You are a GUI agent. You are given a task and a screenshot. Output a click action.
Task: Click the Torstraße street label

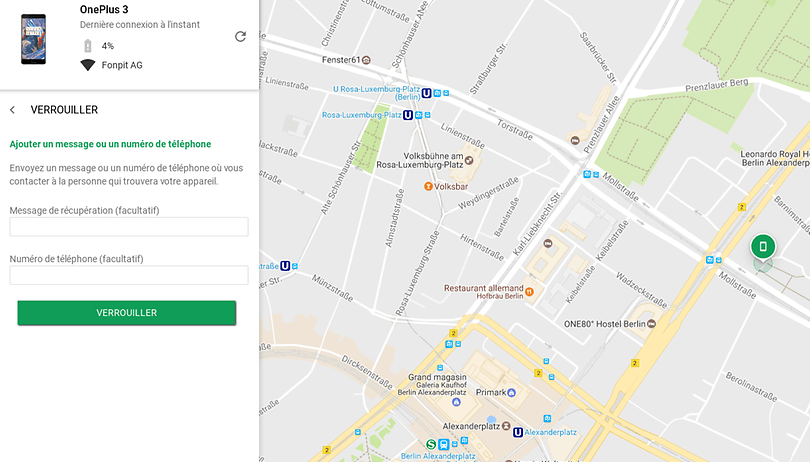[x=515, y=130]
